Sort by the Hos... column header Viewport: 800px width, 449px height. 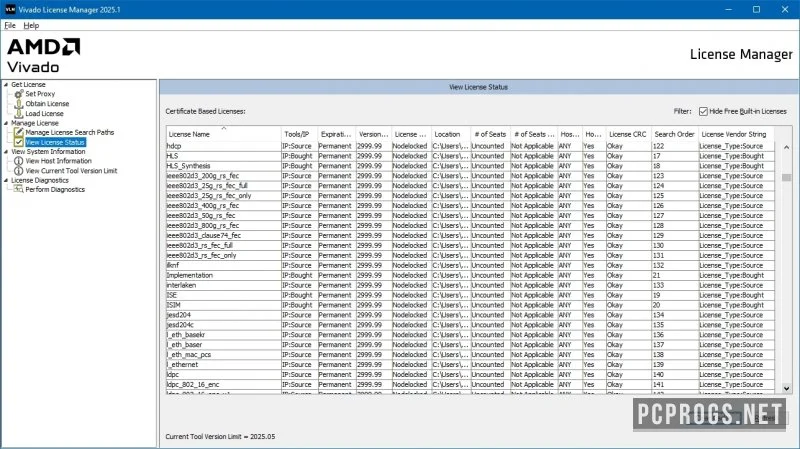pyautogui.click(x=569, y=134)
